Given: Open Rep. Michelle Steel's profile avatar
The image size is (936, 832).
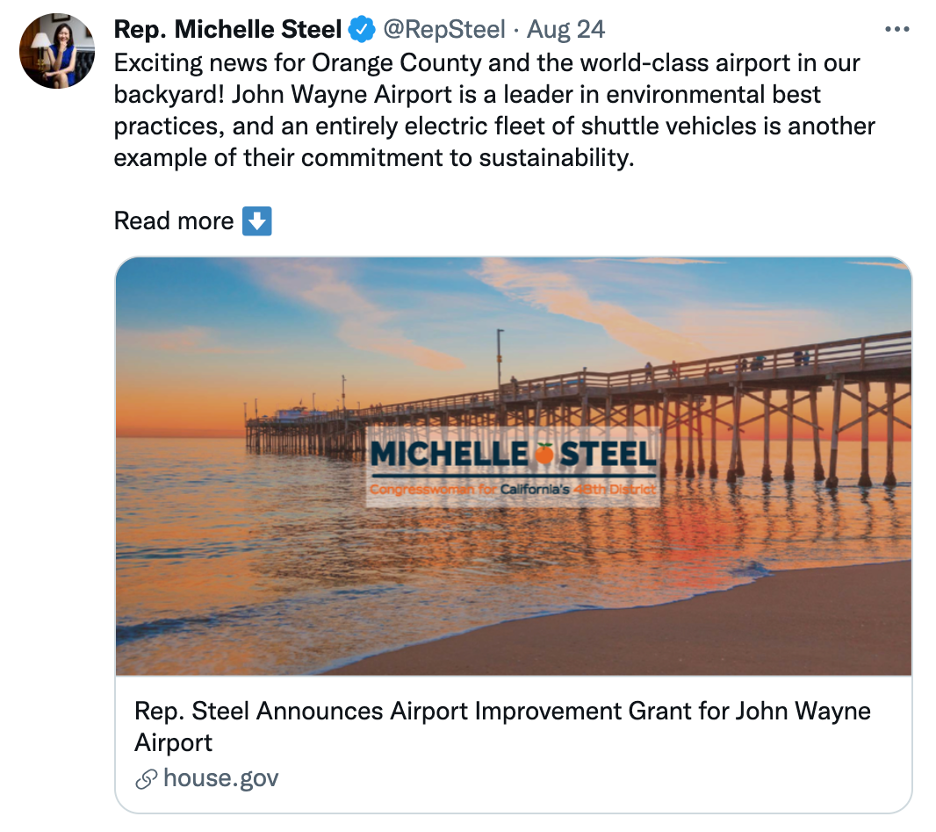Looking at the screenshot, I should tap(57, 51).
